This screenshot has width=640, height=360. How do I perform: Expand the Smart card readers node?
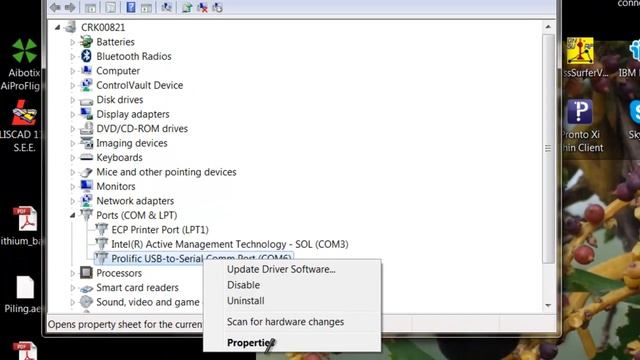point(73,288)
